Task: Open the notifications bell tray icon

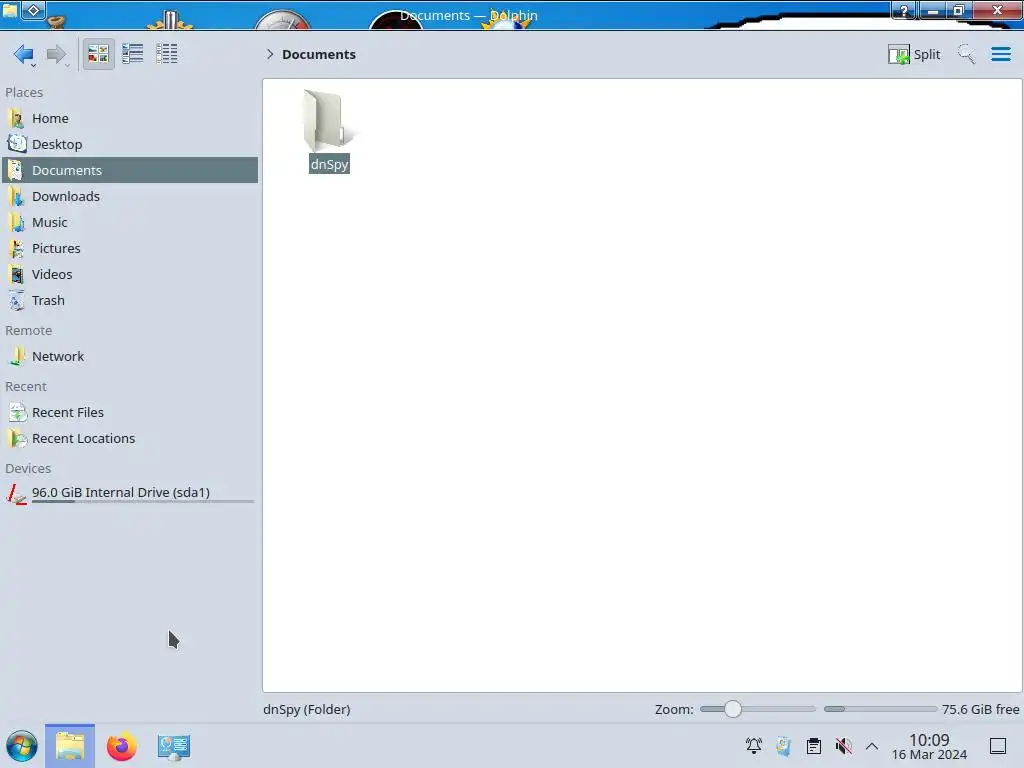Action: click(754, 746)
